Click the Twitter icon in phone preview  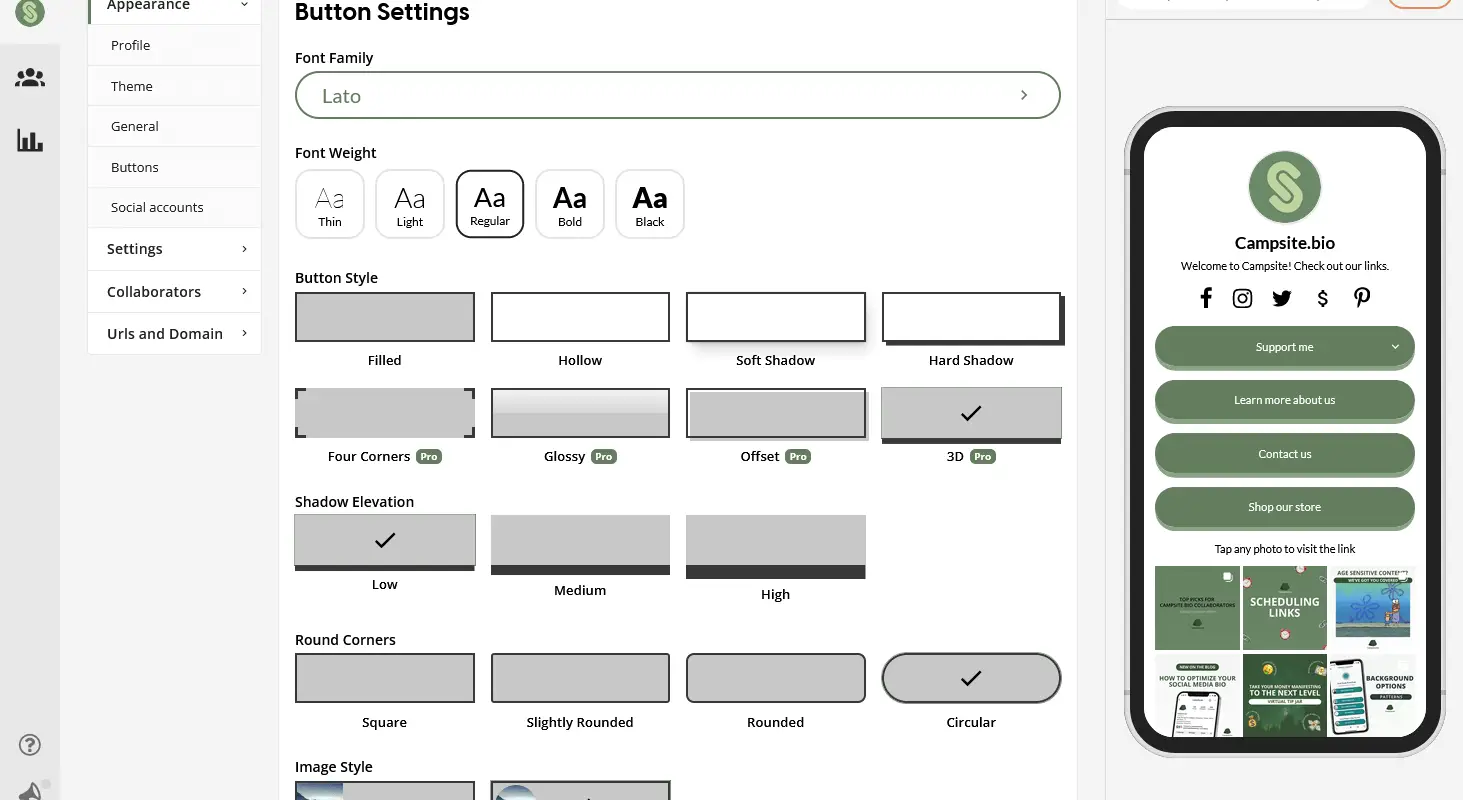(1282, 298)
